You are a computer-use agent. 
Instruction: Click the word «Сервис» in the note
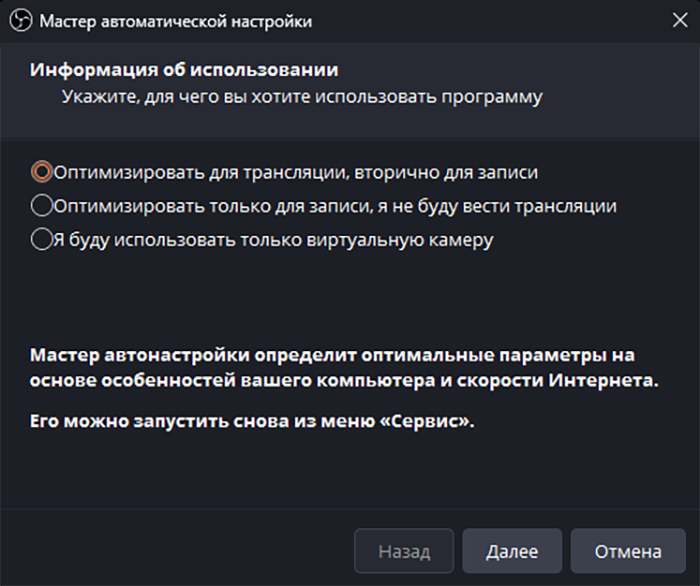(x=431, y=421)
